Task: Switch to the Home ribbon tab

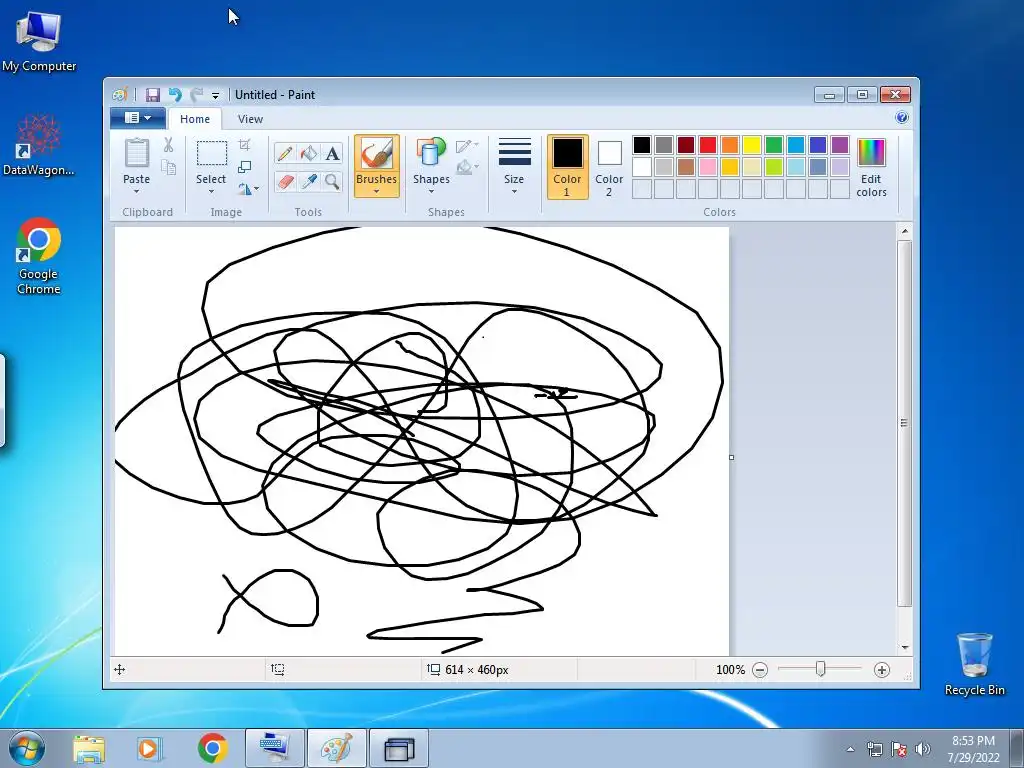Action: [195, 119]
